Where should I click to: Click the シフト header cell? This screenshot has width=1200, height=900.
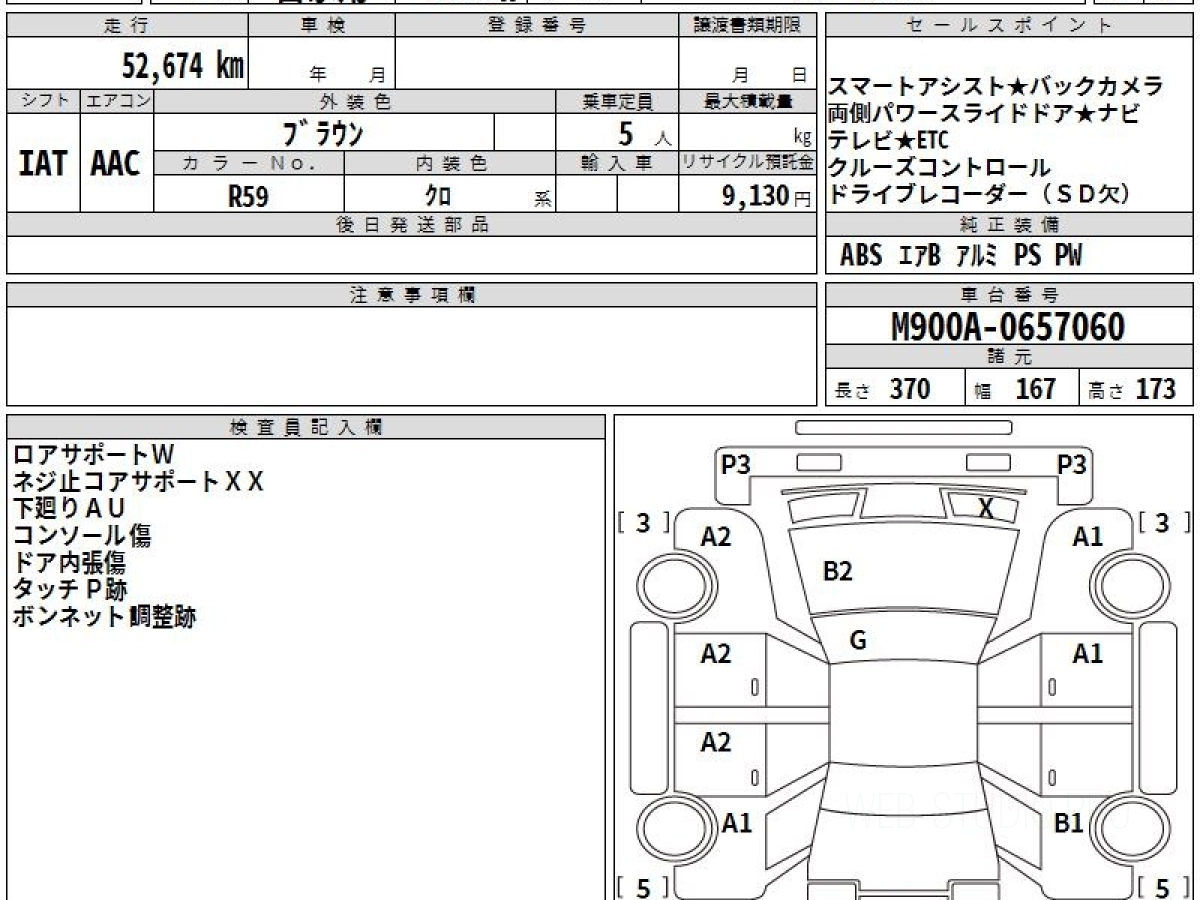click(x=43, y=101)
